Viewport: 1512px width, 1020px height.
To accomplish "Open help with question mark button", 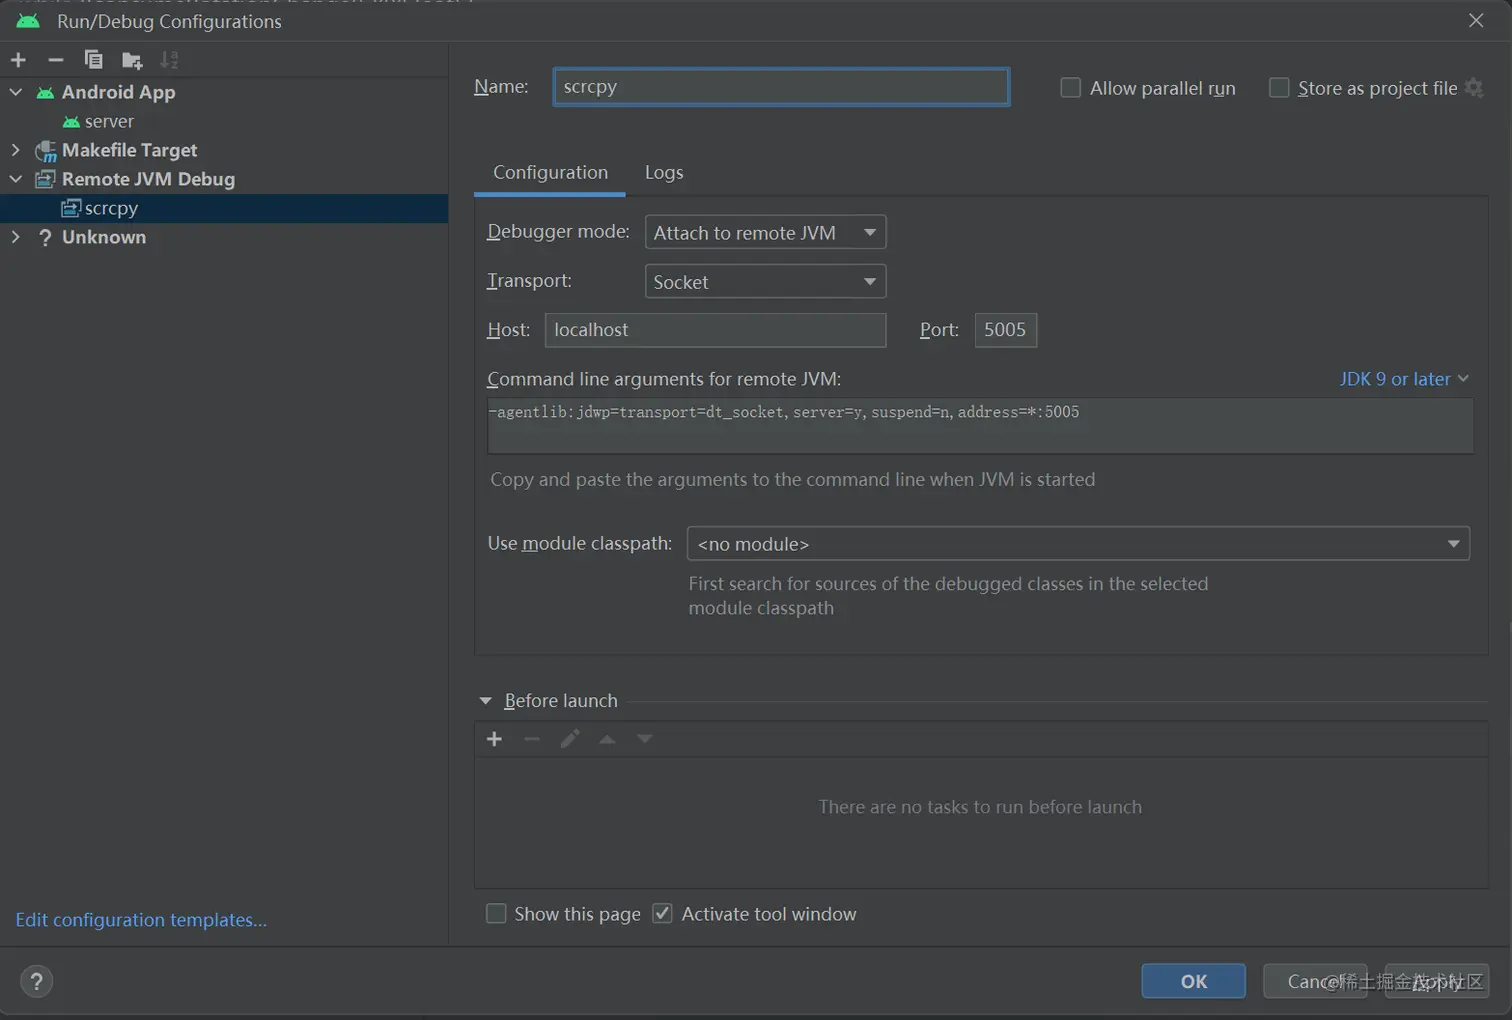I will coord(37,981).
